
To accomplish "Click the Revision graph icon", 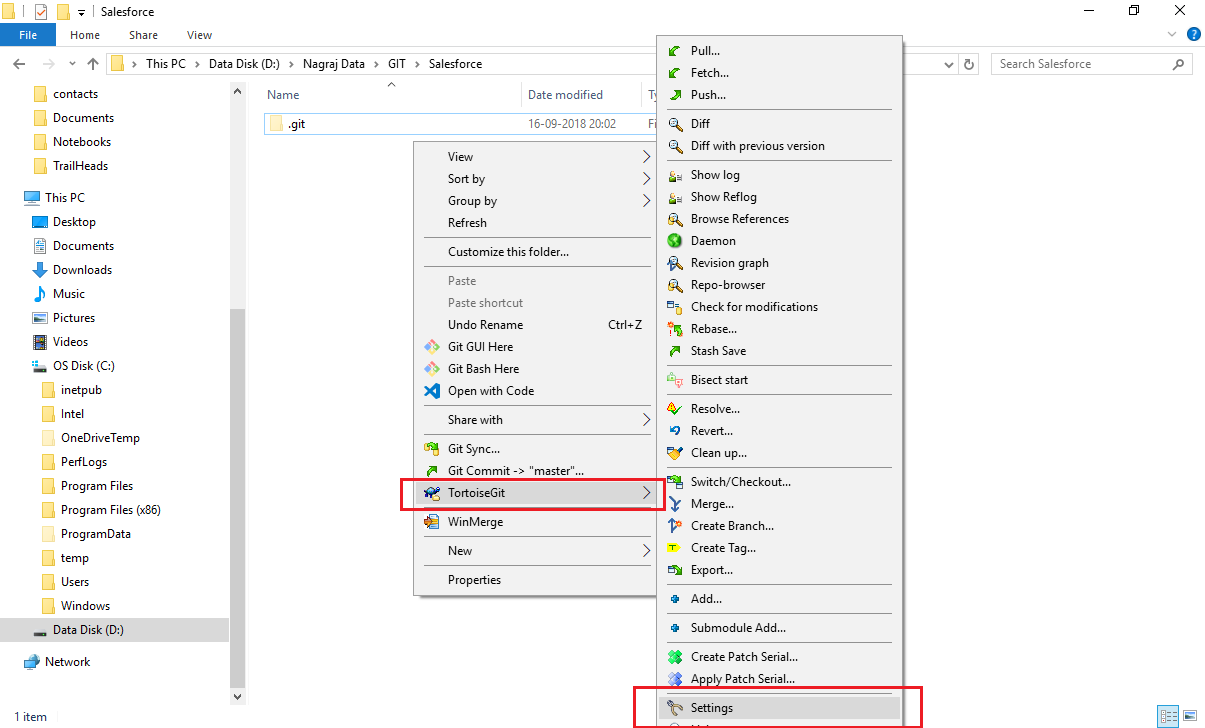I will click(675, 263).
